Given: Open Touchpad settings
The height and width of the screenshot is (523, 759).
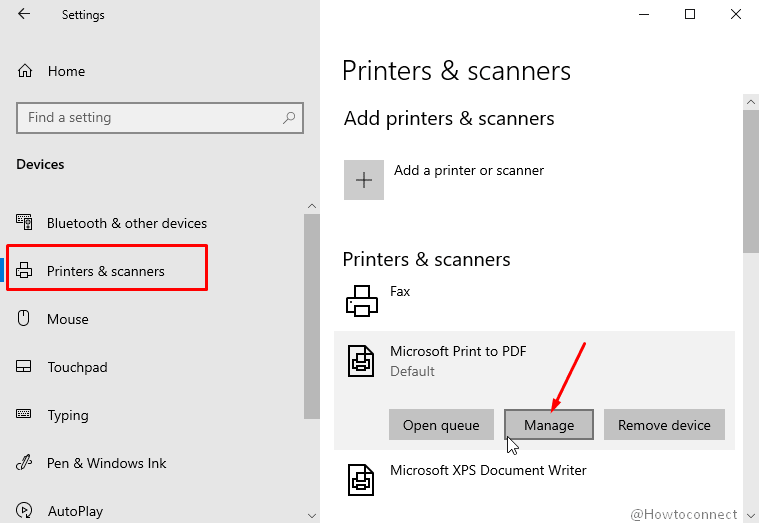Looking at the screenshot, I should point(77,367).
